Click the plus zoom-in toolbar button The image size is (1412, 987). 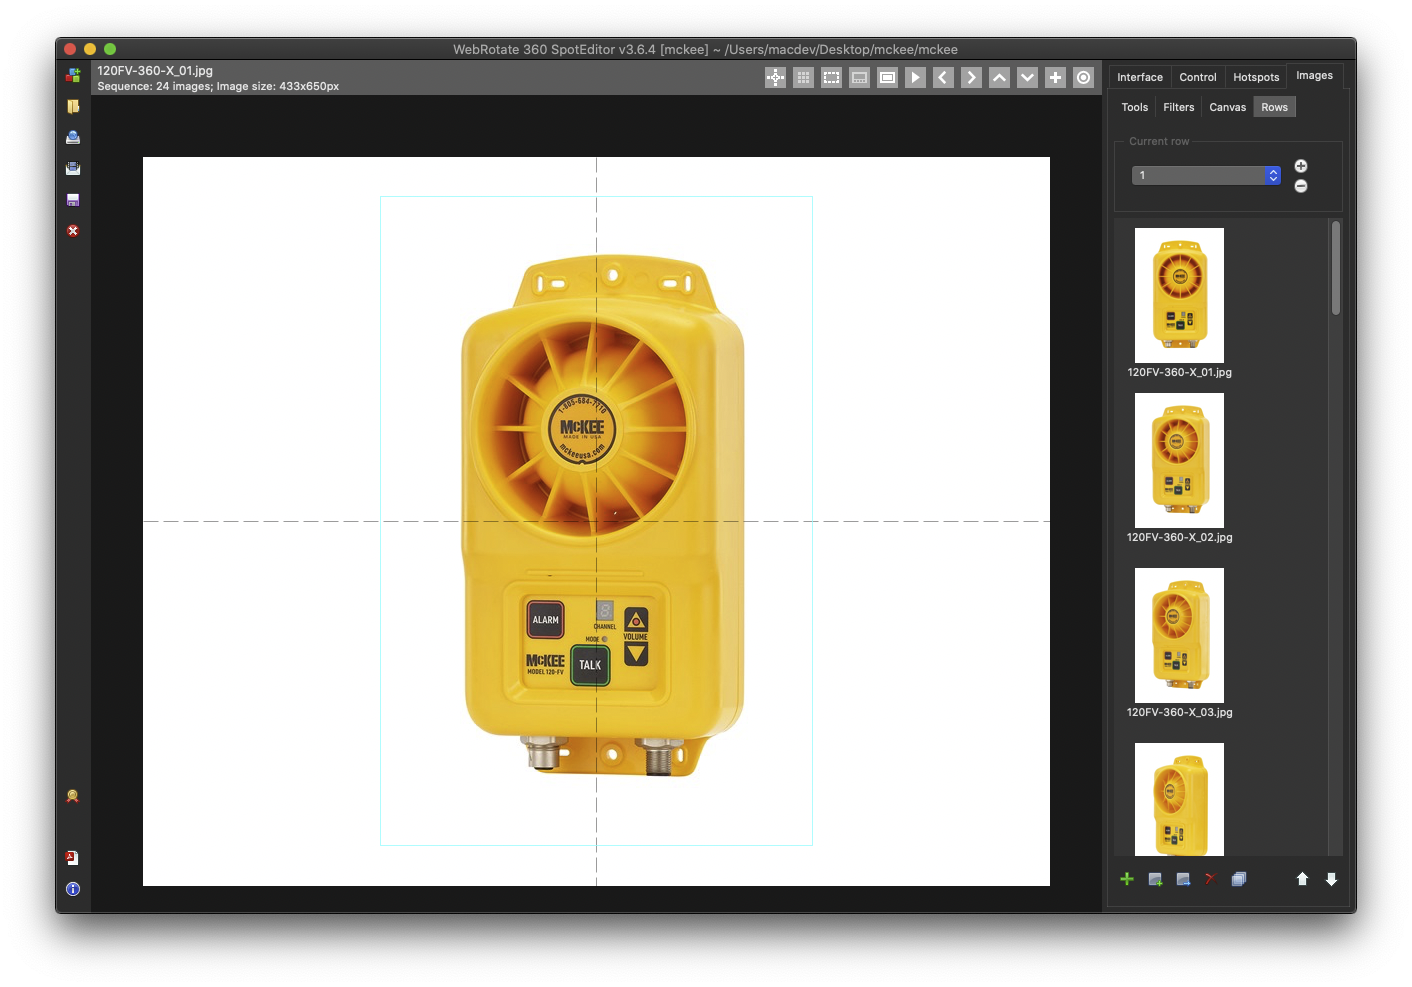tap(1055, 77)
